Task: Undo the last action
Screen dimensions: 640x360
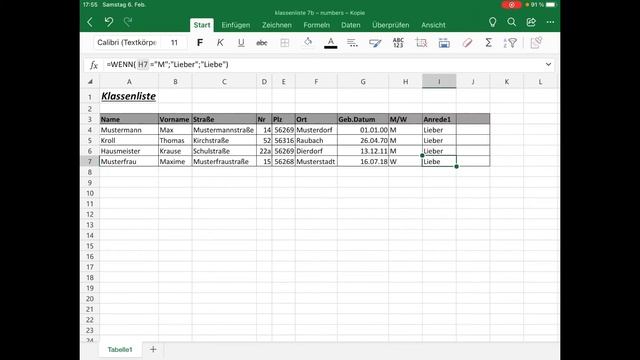Action: 109,22
